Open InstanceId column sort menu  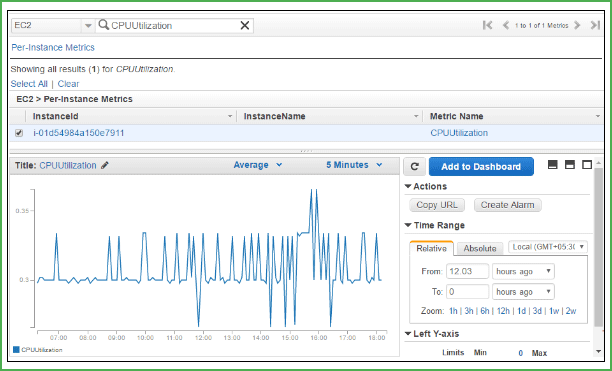pos(230,116)
